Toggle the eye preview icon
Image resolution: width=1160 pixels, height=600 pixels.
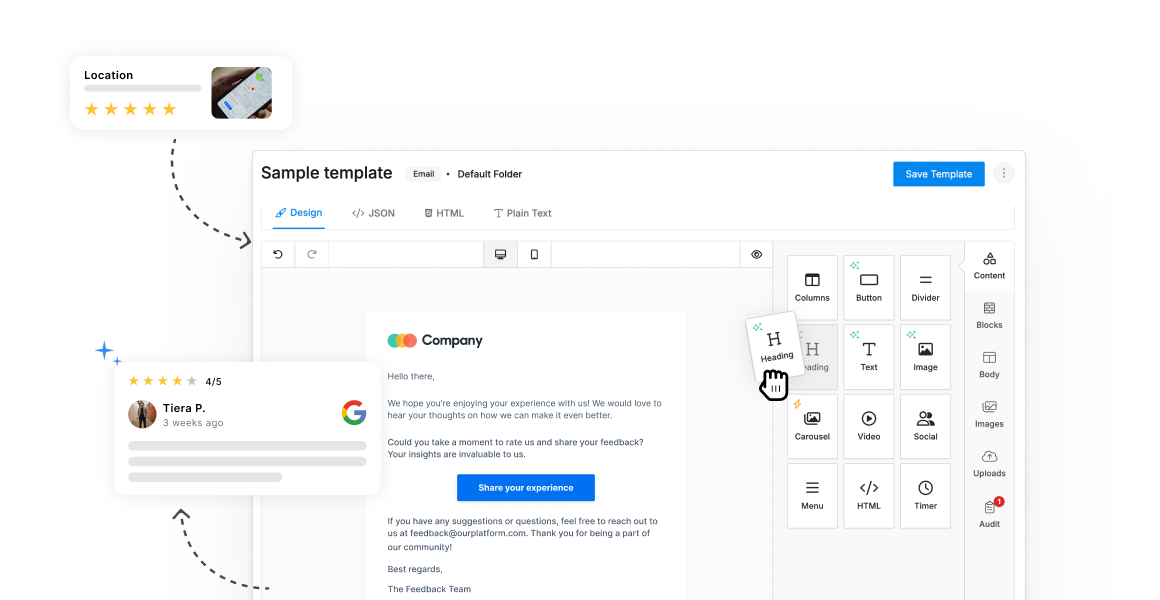(x=756, y=255)
